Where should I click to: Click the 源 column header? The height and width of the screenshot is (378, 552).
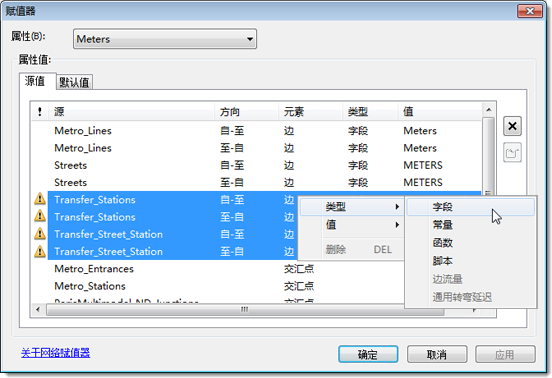131,112
